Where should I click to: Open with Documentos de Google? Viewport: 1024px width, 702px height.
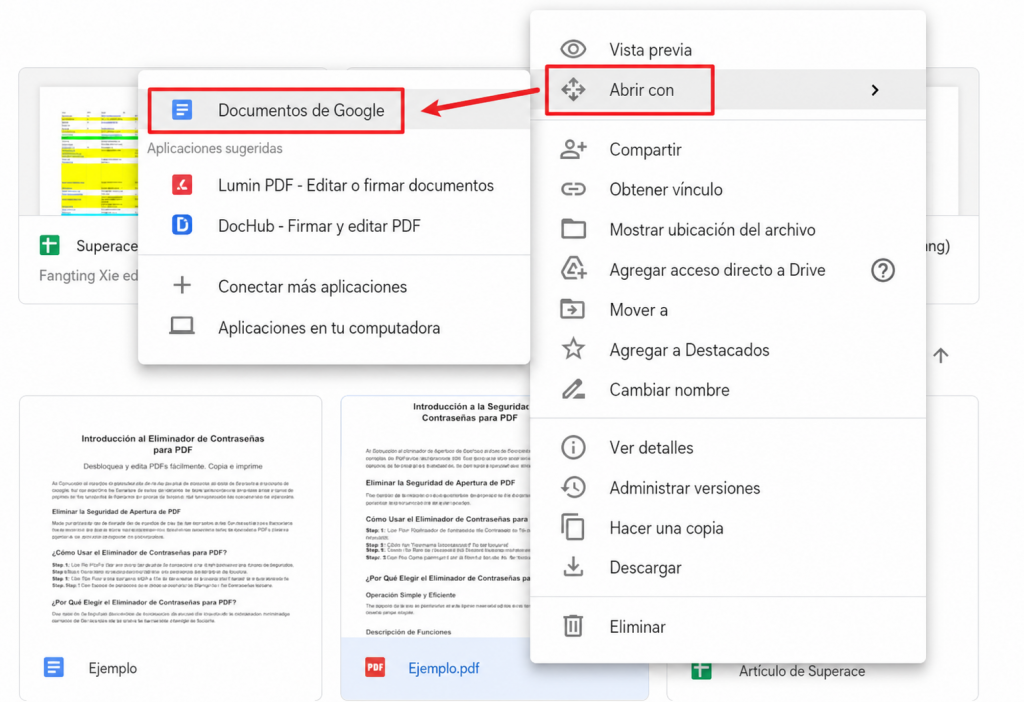pos(334,110)
